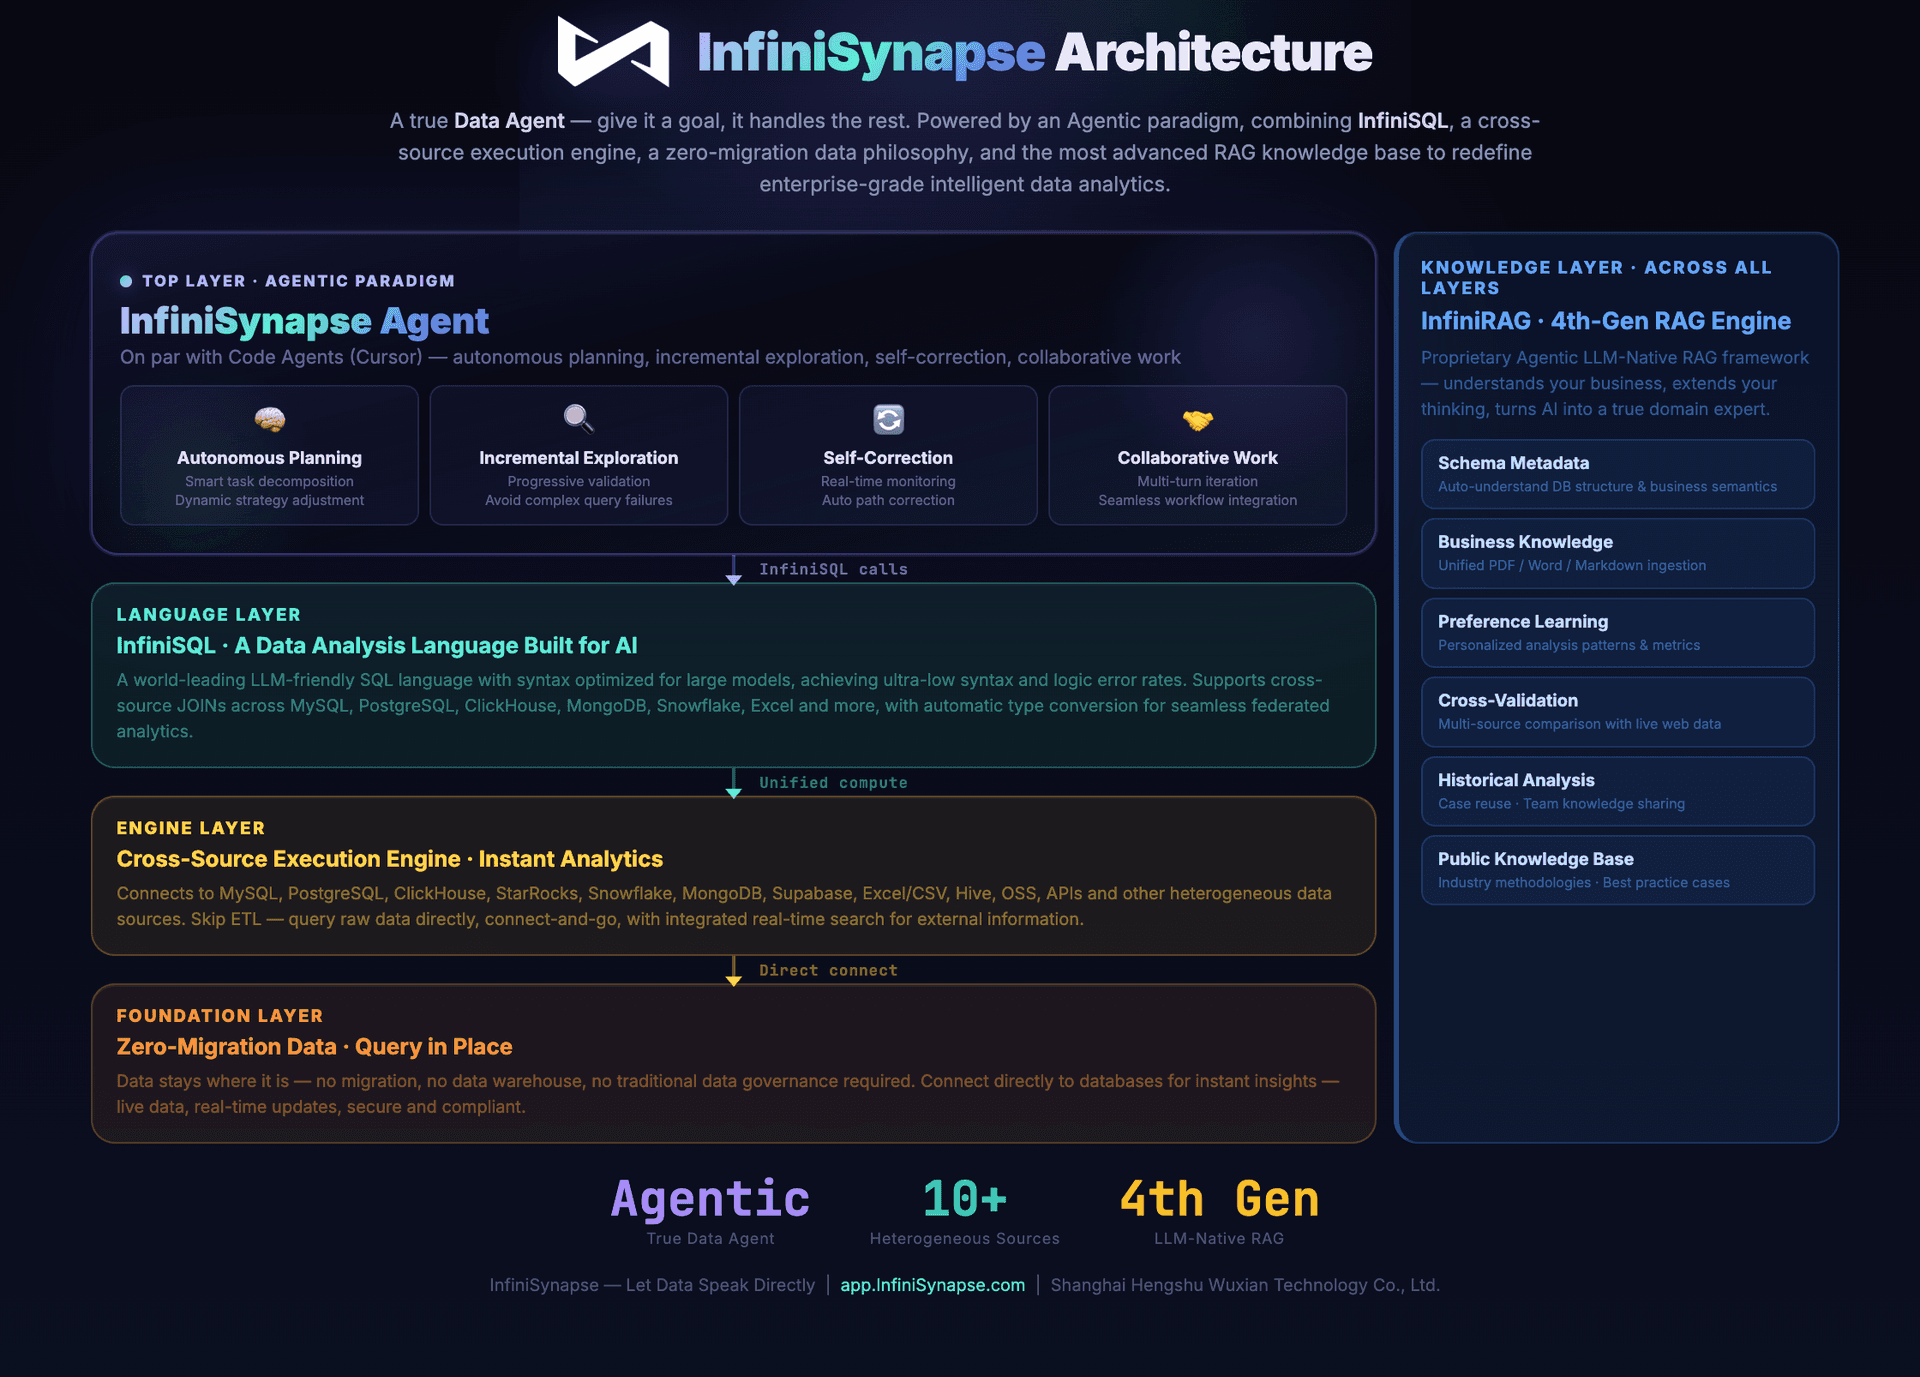Click the Auto-understand DB structure text
Screen dimensions: 1920x1377
click(1607, 487)
